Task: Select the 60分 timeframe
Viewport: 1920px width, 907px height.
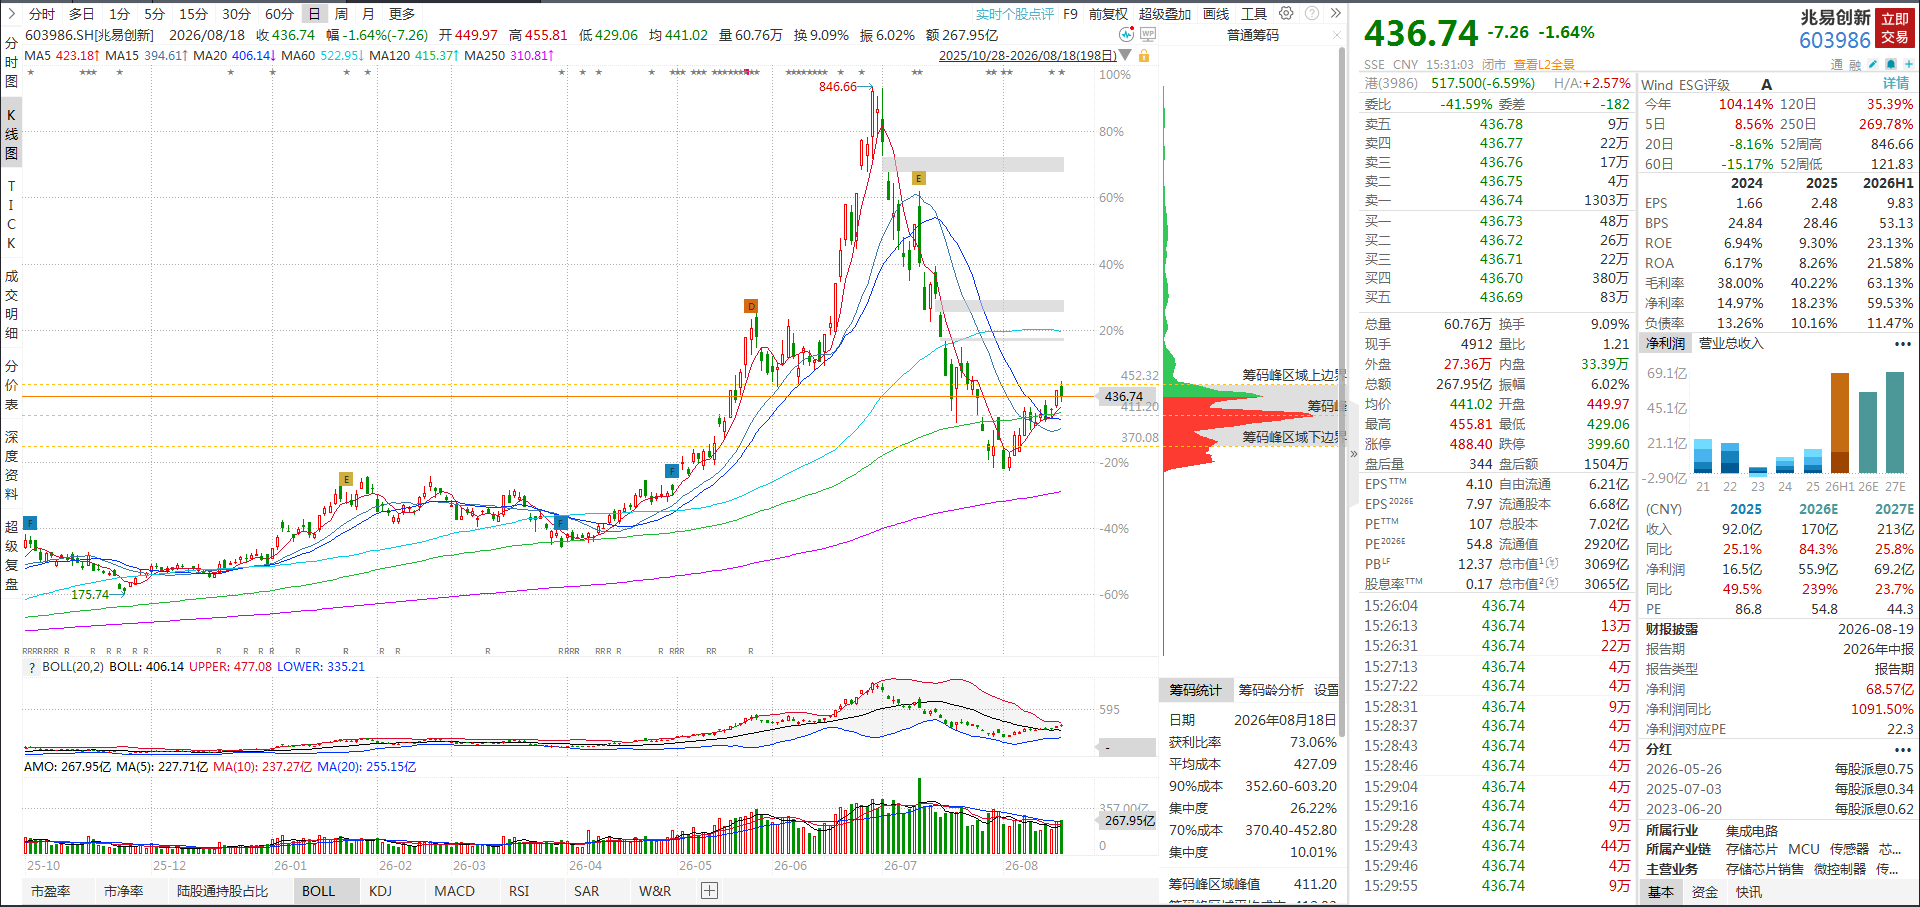Action: tap(279, 14)
